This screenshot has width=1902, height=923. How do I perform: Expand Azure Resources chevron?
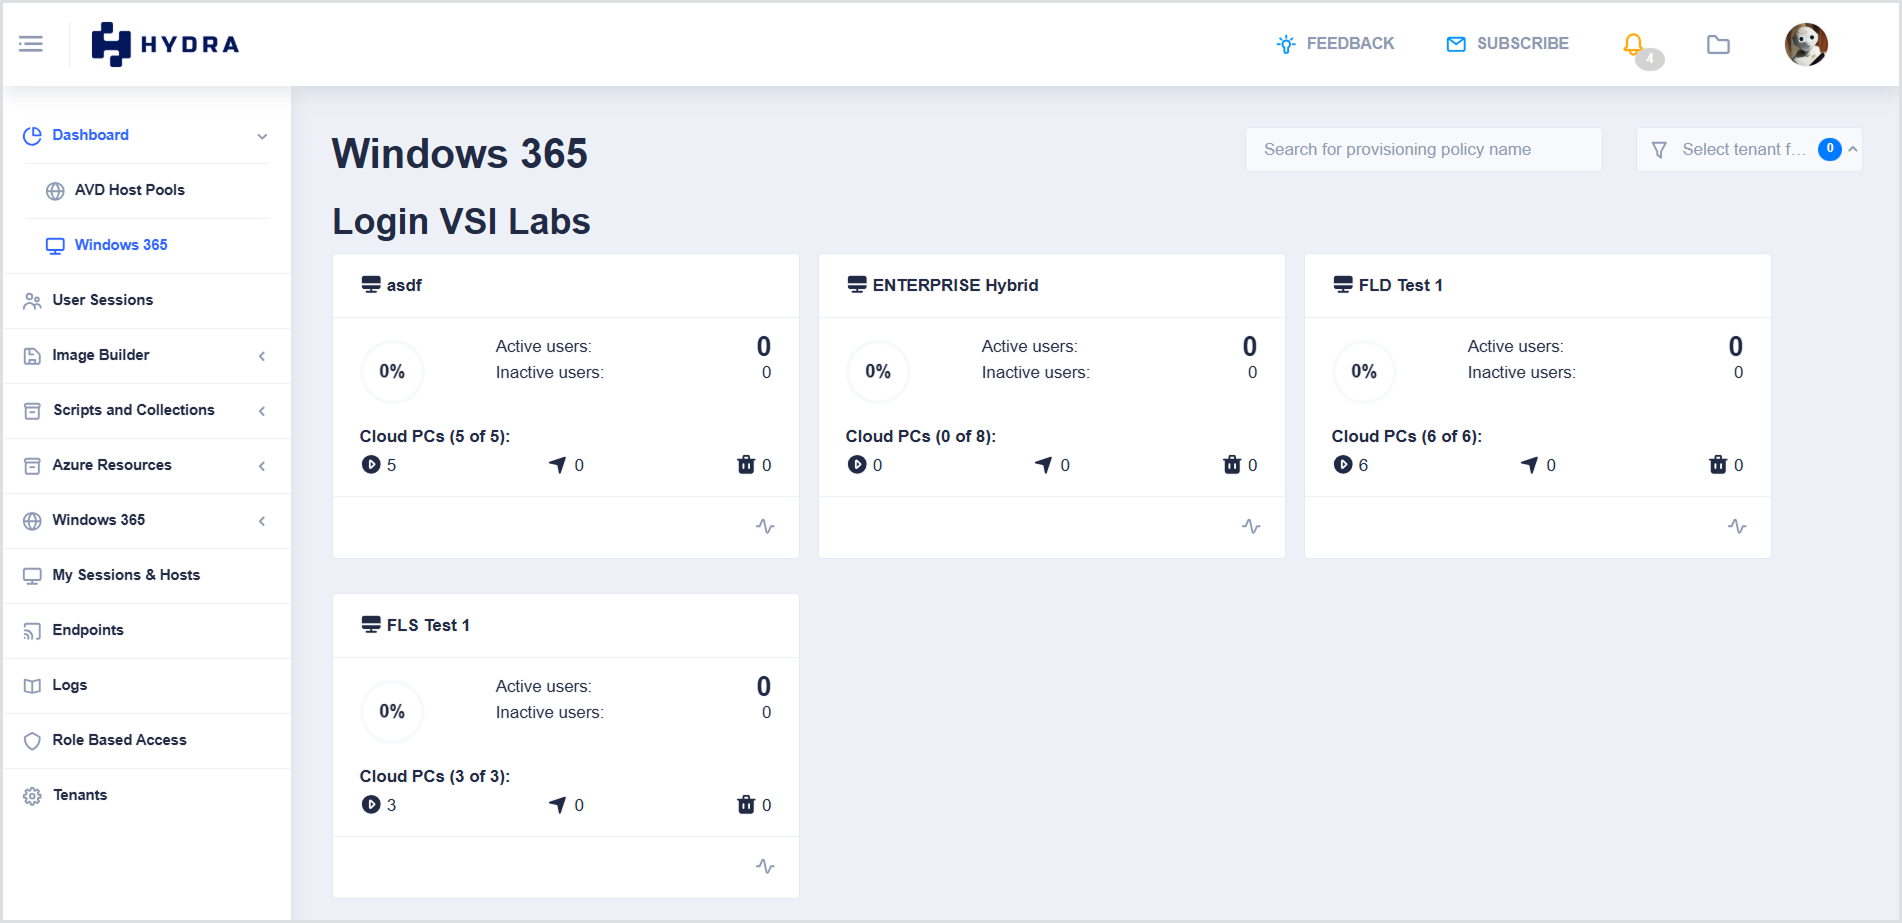click(x=262, y=466)
